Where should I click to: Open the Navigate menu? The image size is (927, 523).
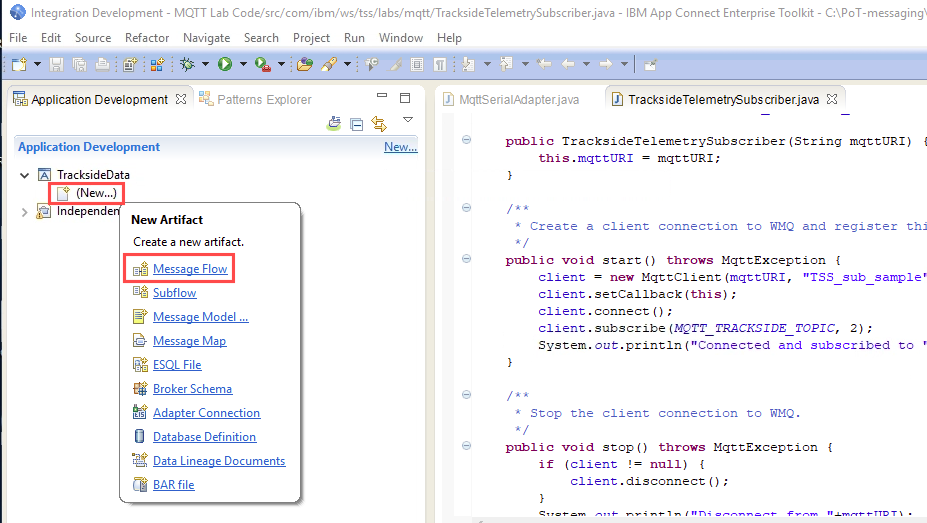[206, 38]
